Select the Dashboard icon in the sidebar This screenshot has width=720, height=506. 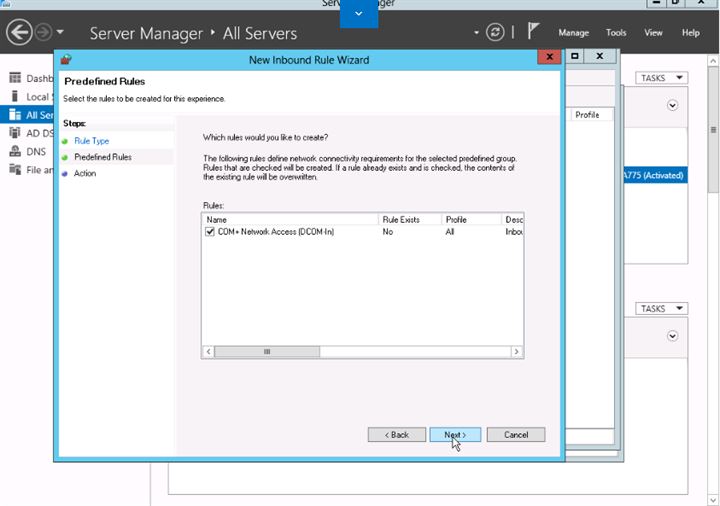(15, 78)
